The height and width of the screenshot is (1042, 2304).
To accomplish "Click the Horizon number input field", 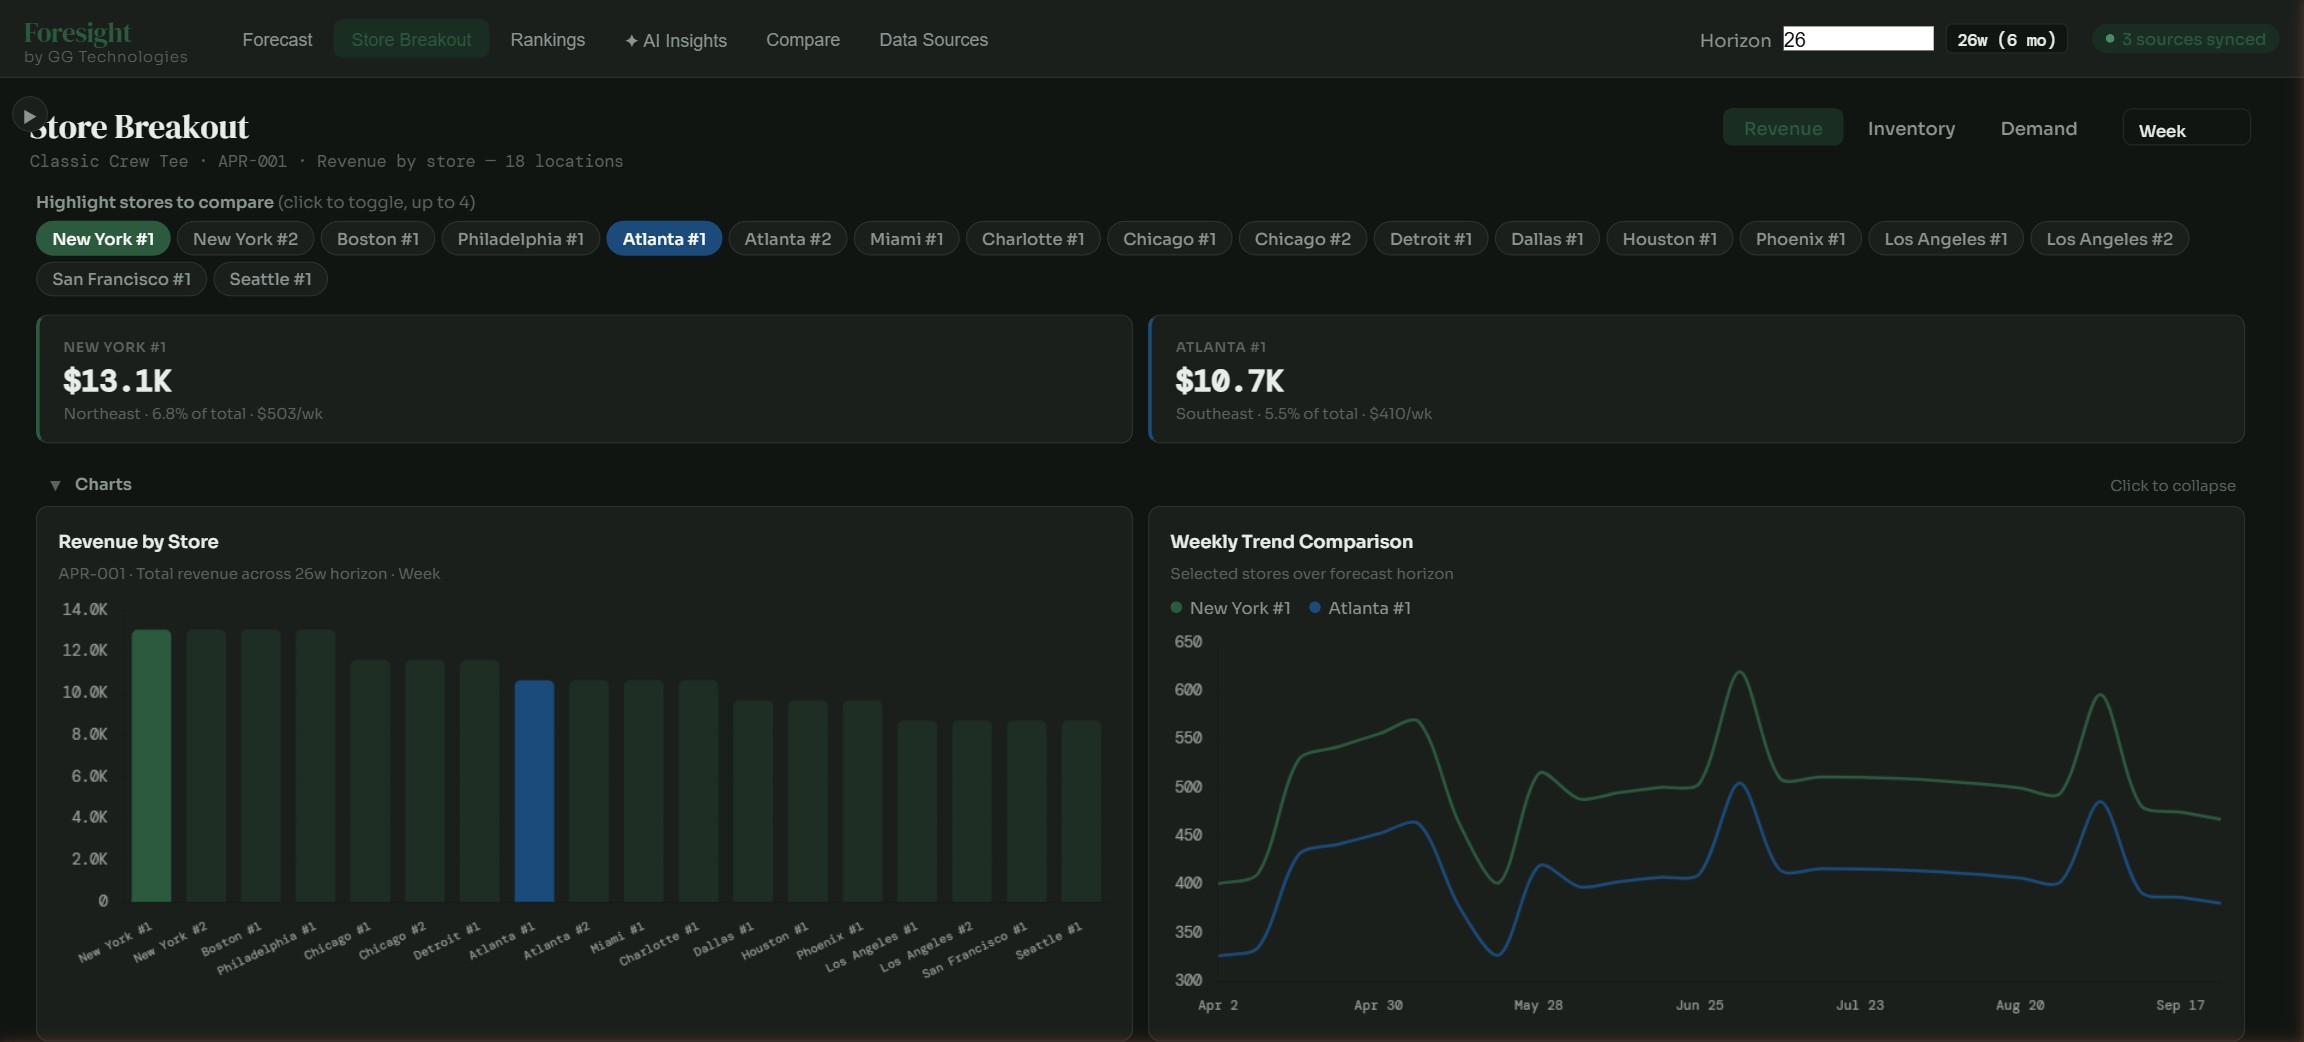I will click(x=1856, y=39).
